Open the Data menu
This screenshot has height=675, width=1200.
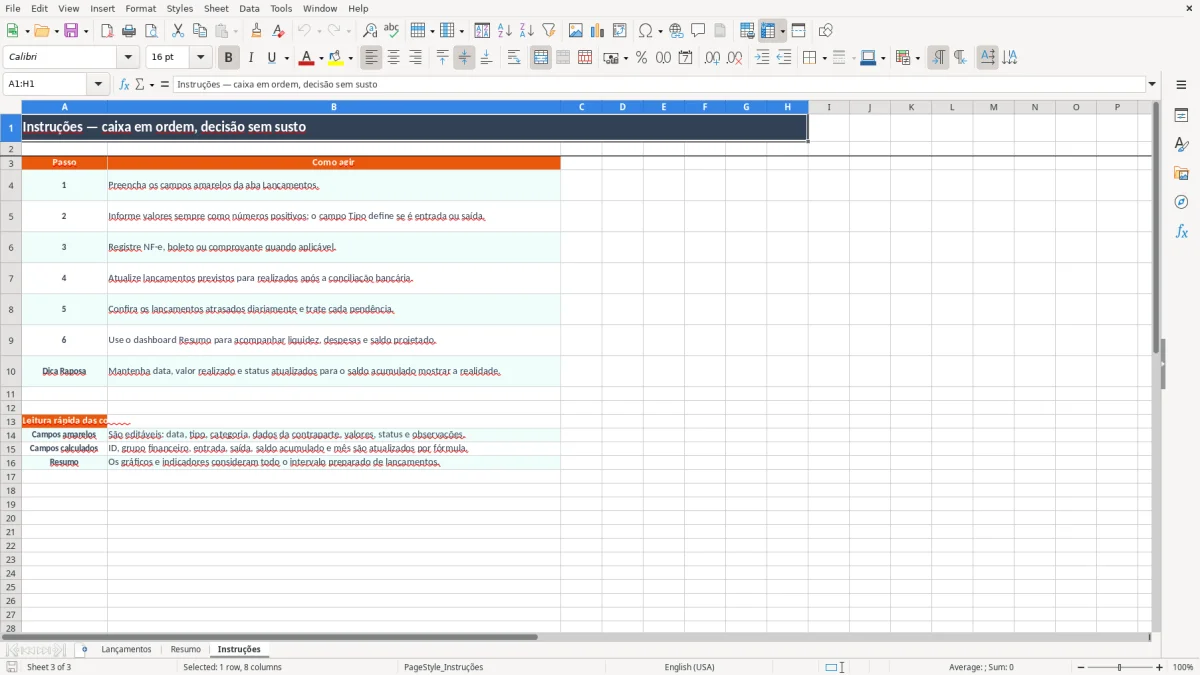tap(249, 8)
